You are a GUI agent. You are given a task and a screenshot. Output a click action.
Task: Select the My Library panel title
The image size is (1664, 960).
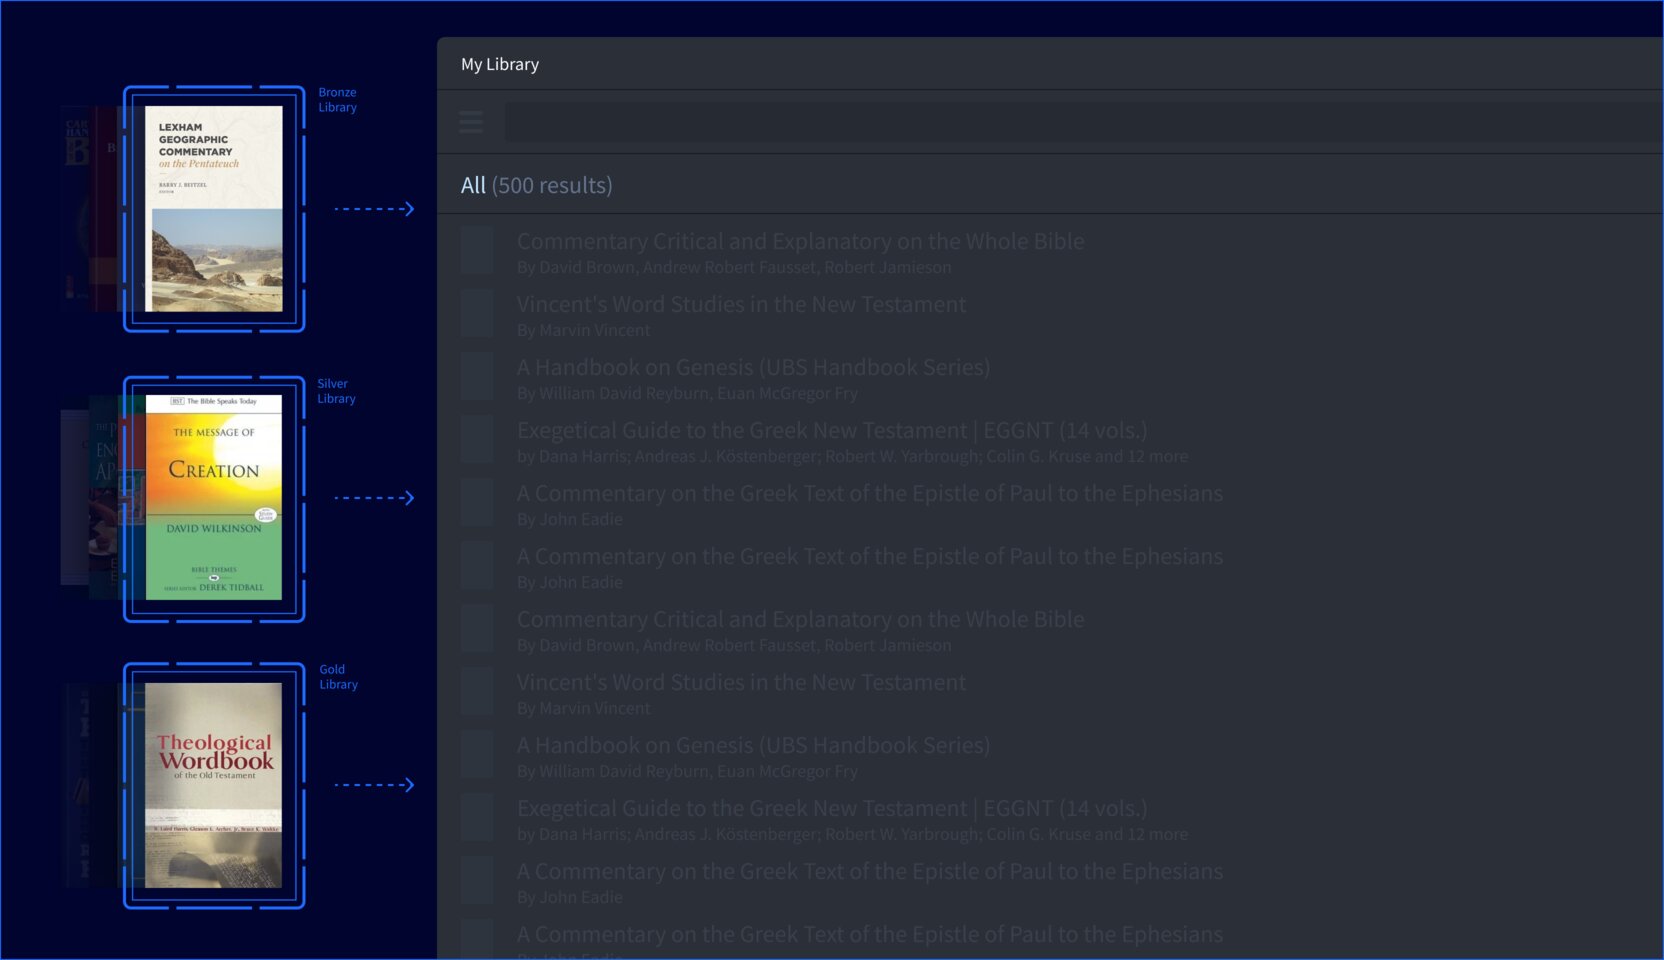[500, 64]
